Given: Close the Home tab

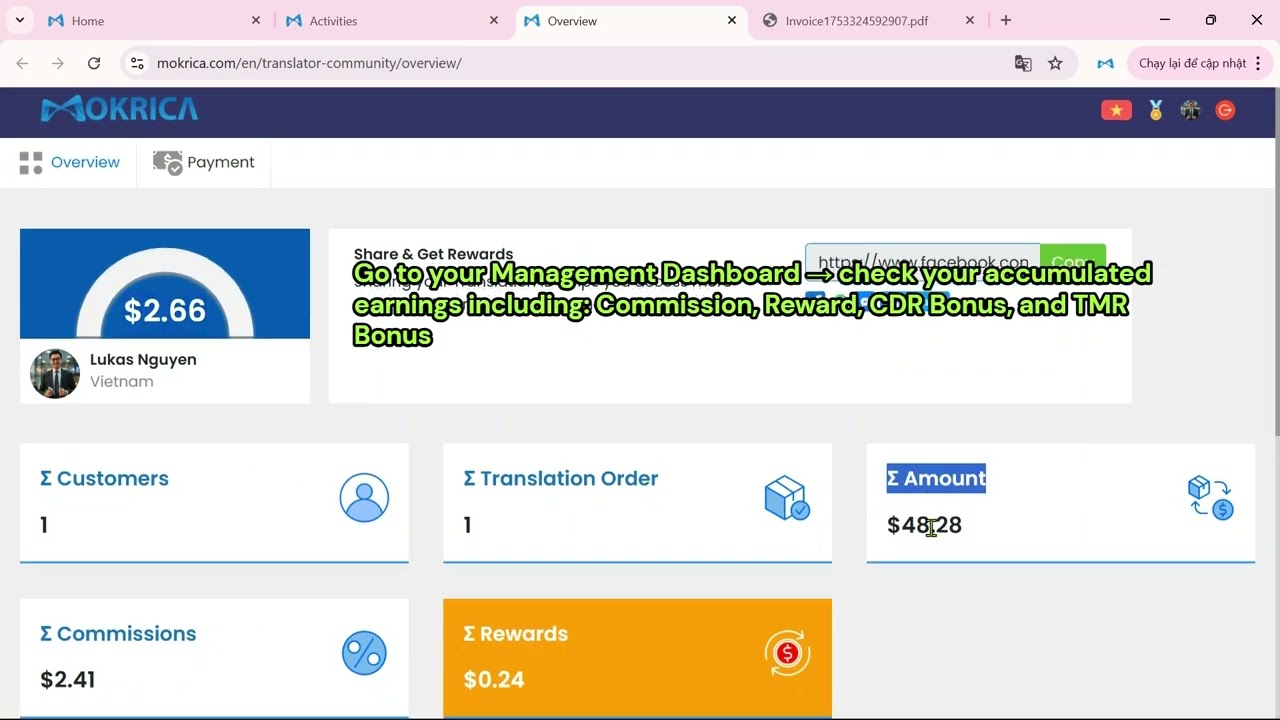Looking at the screenshot, I should [256, 20].
